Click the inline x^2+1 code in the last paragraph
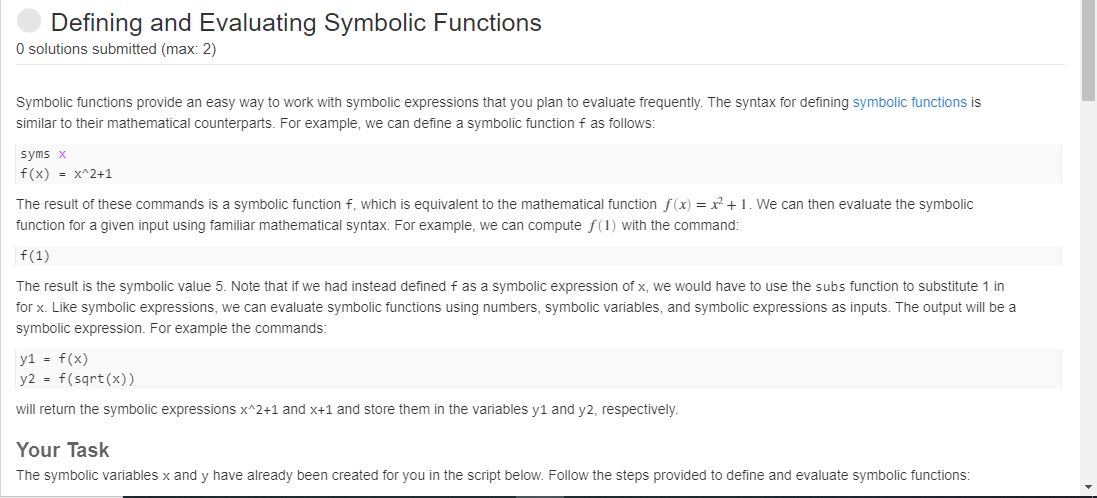Viewport: 1097px width, 498px height. [259, 410]
